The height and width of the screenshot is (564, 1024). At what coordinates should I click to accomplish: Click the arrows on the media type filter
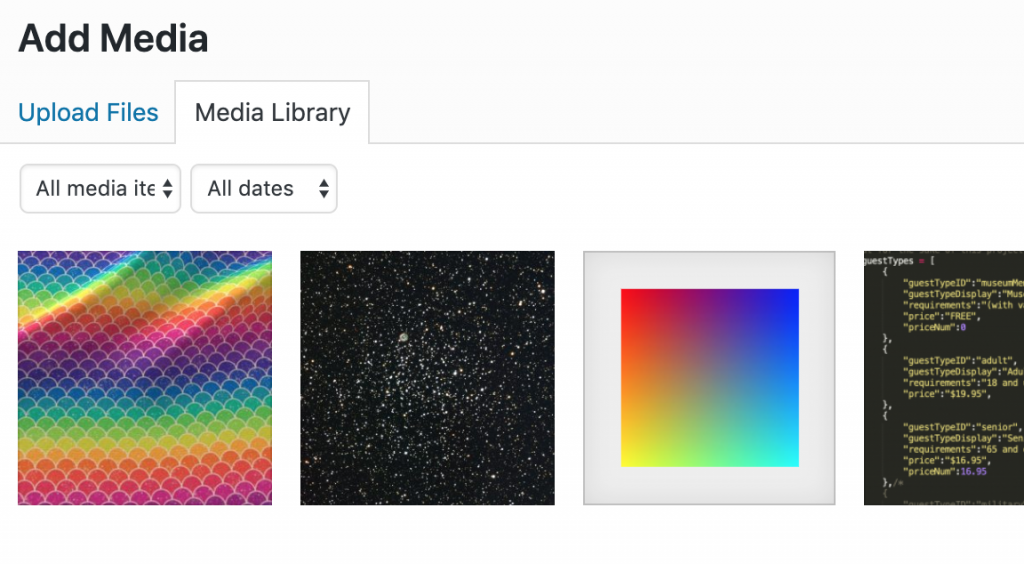coord(168,188)
